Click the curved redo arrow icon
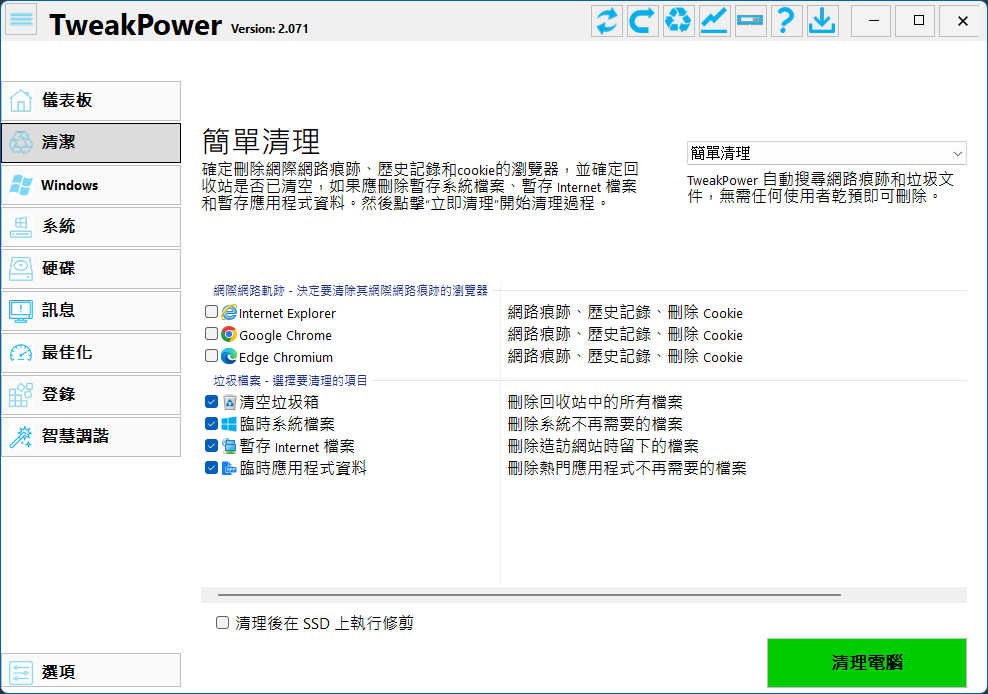 pos(643,21)
